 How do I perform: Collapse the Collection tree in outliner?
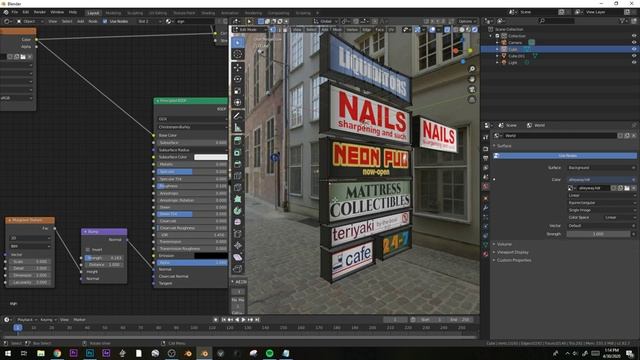tap(491, 36)
